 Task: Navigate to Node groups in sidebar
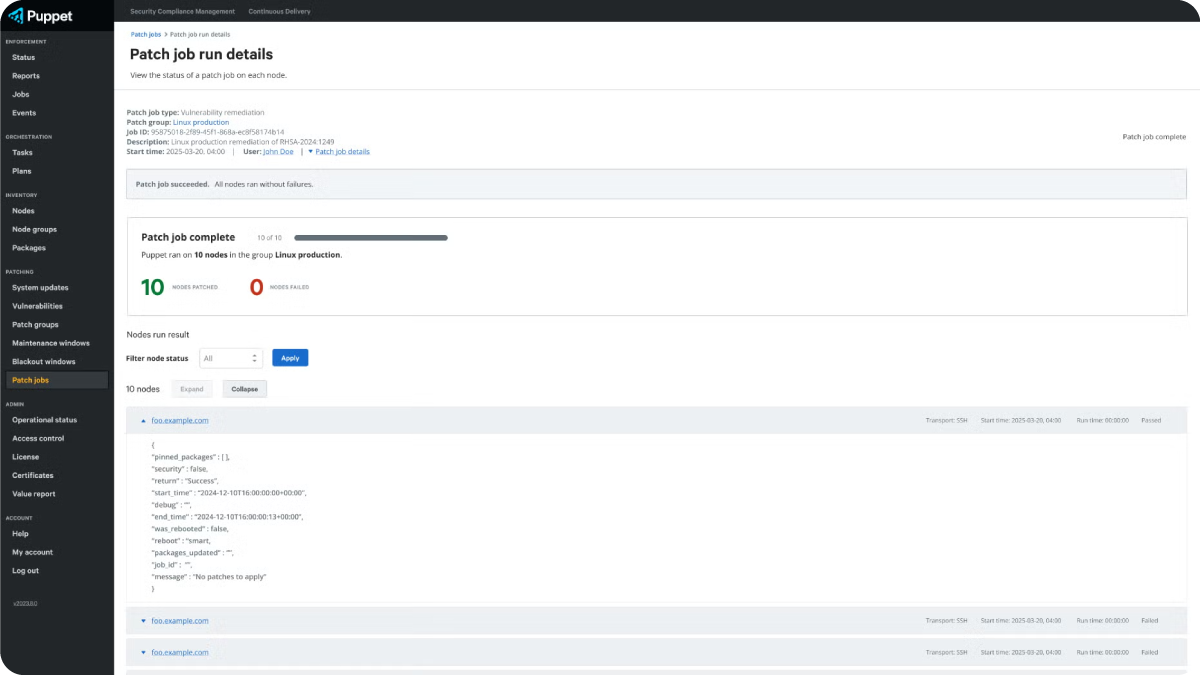[x=34, y=229]
